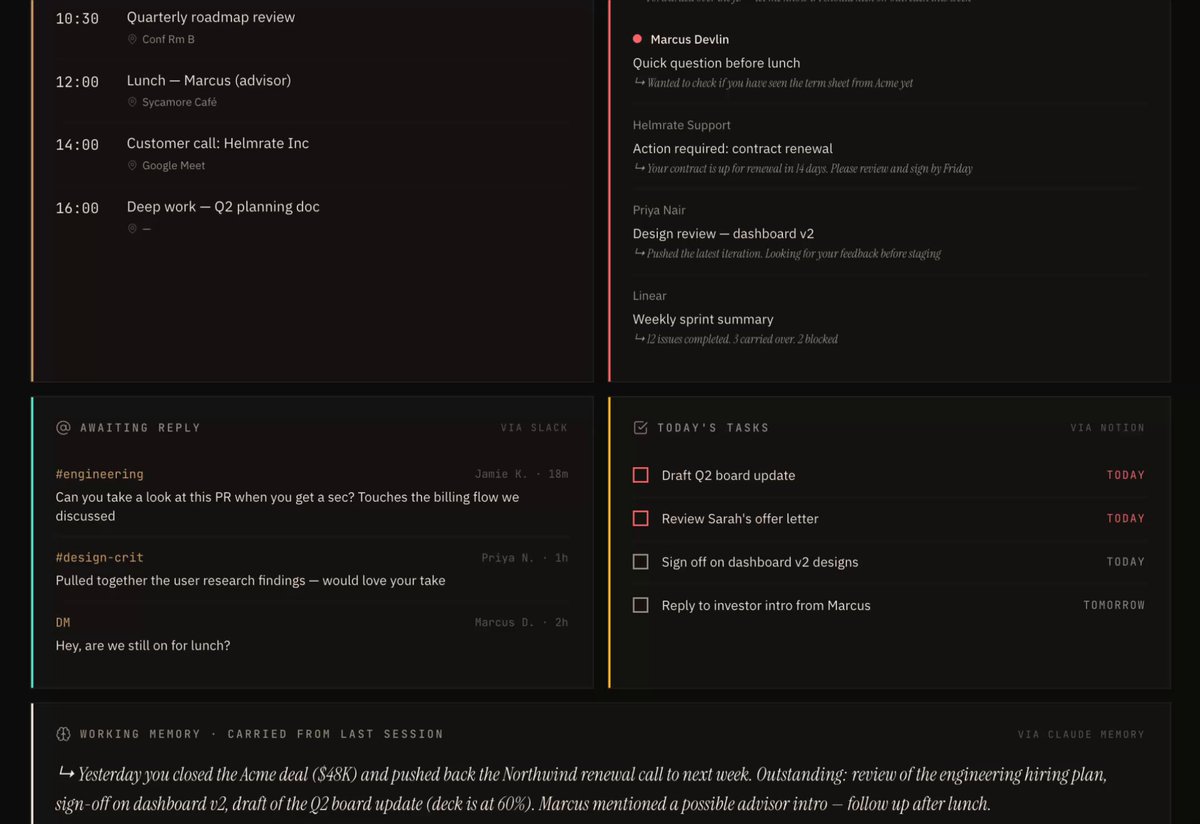Screen dimensions: 1200x824
Task: Open the #design-crit channel message
Action: click(312, 569)
